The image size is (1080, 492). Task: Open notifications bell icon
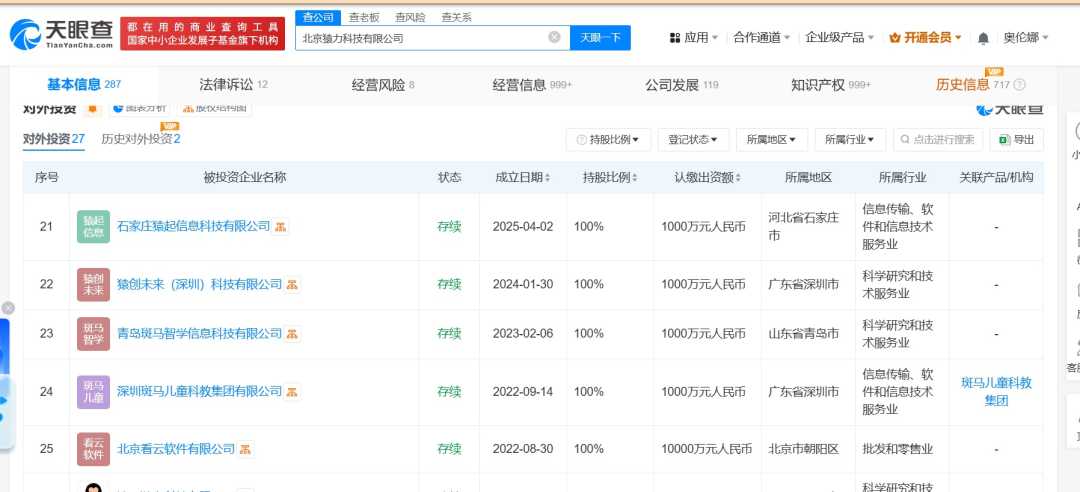[x=983, y=38]
